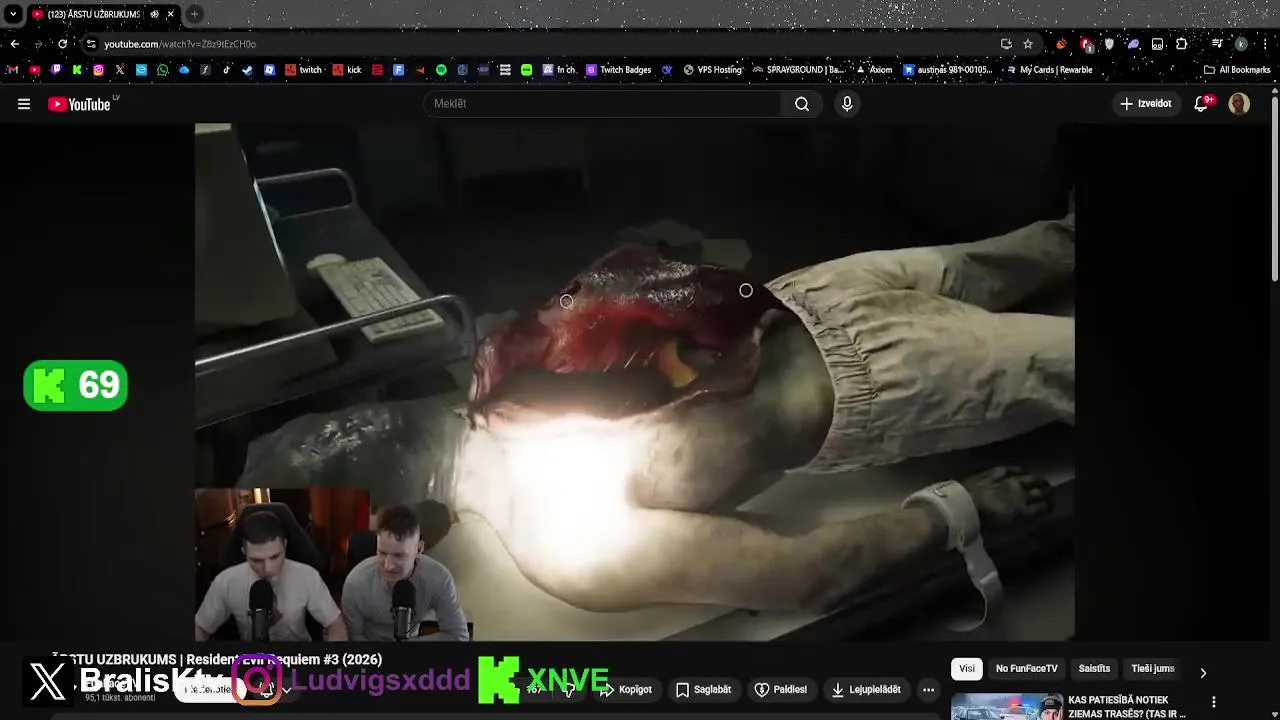Screen dimensions: 1280x720
Task: Select the Tieši jums filter chip
Action: tap(1152, 669)
